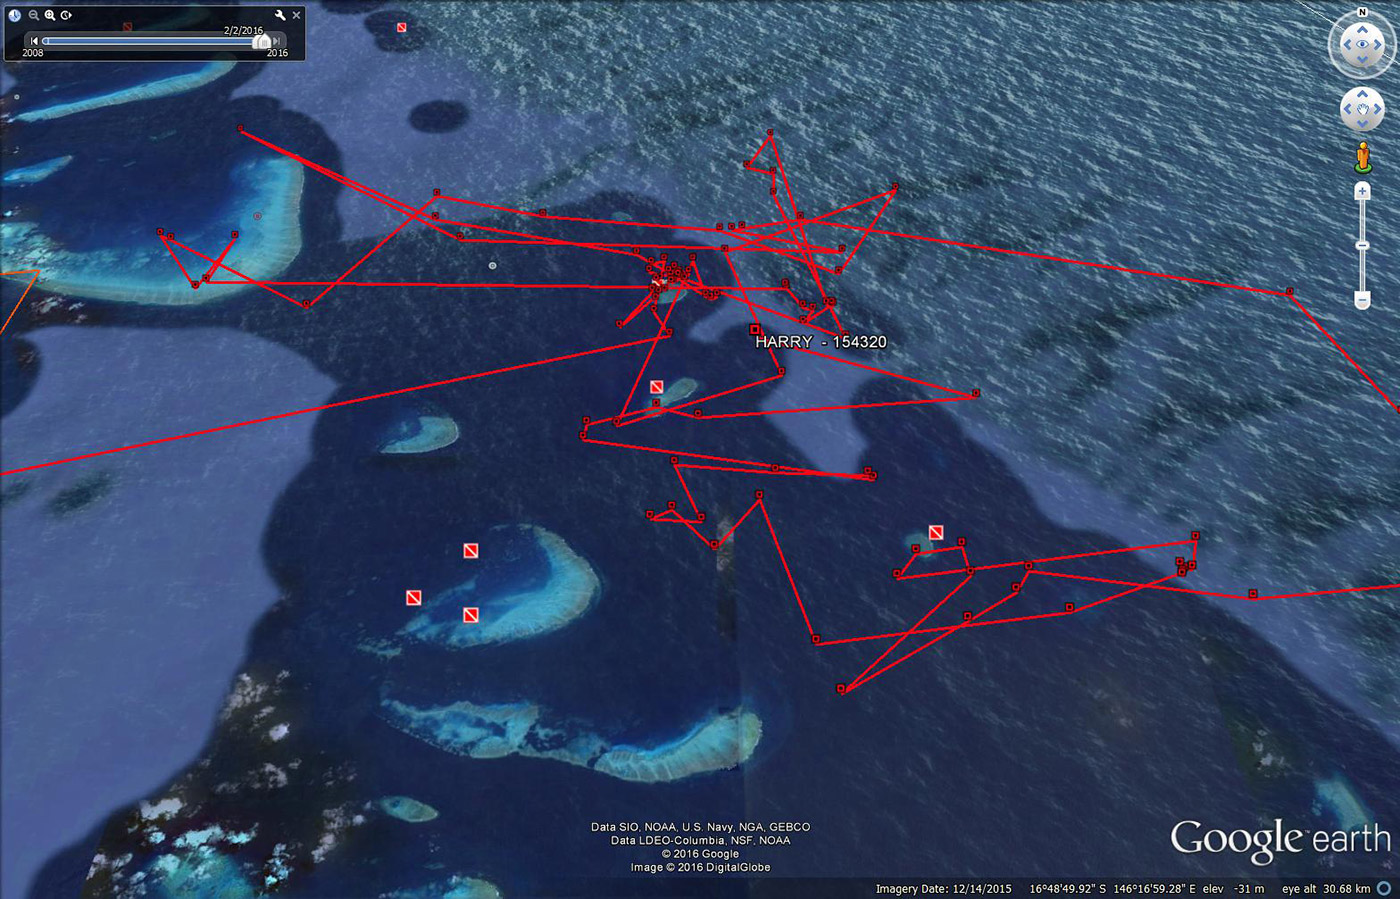Click the historical imagery clock icon
Image resolution: width=1400 pixels, height=899 pixels.
(15, 15)
